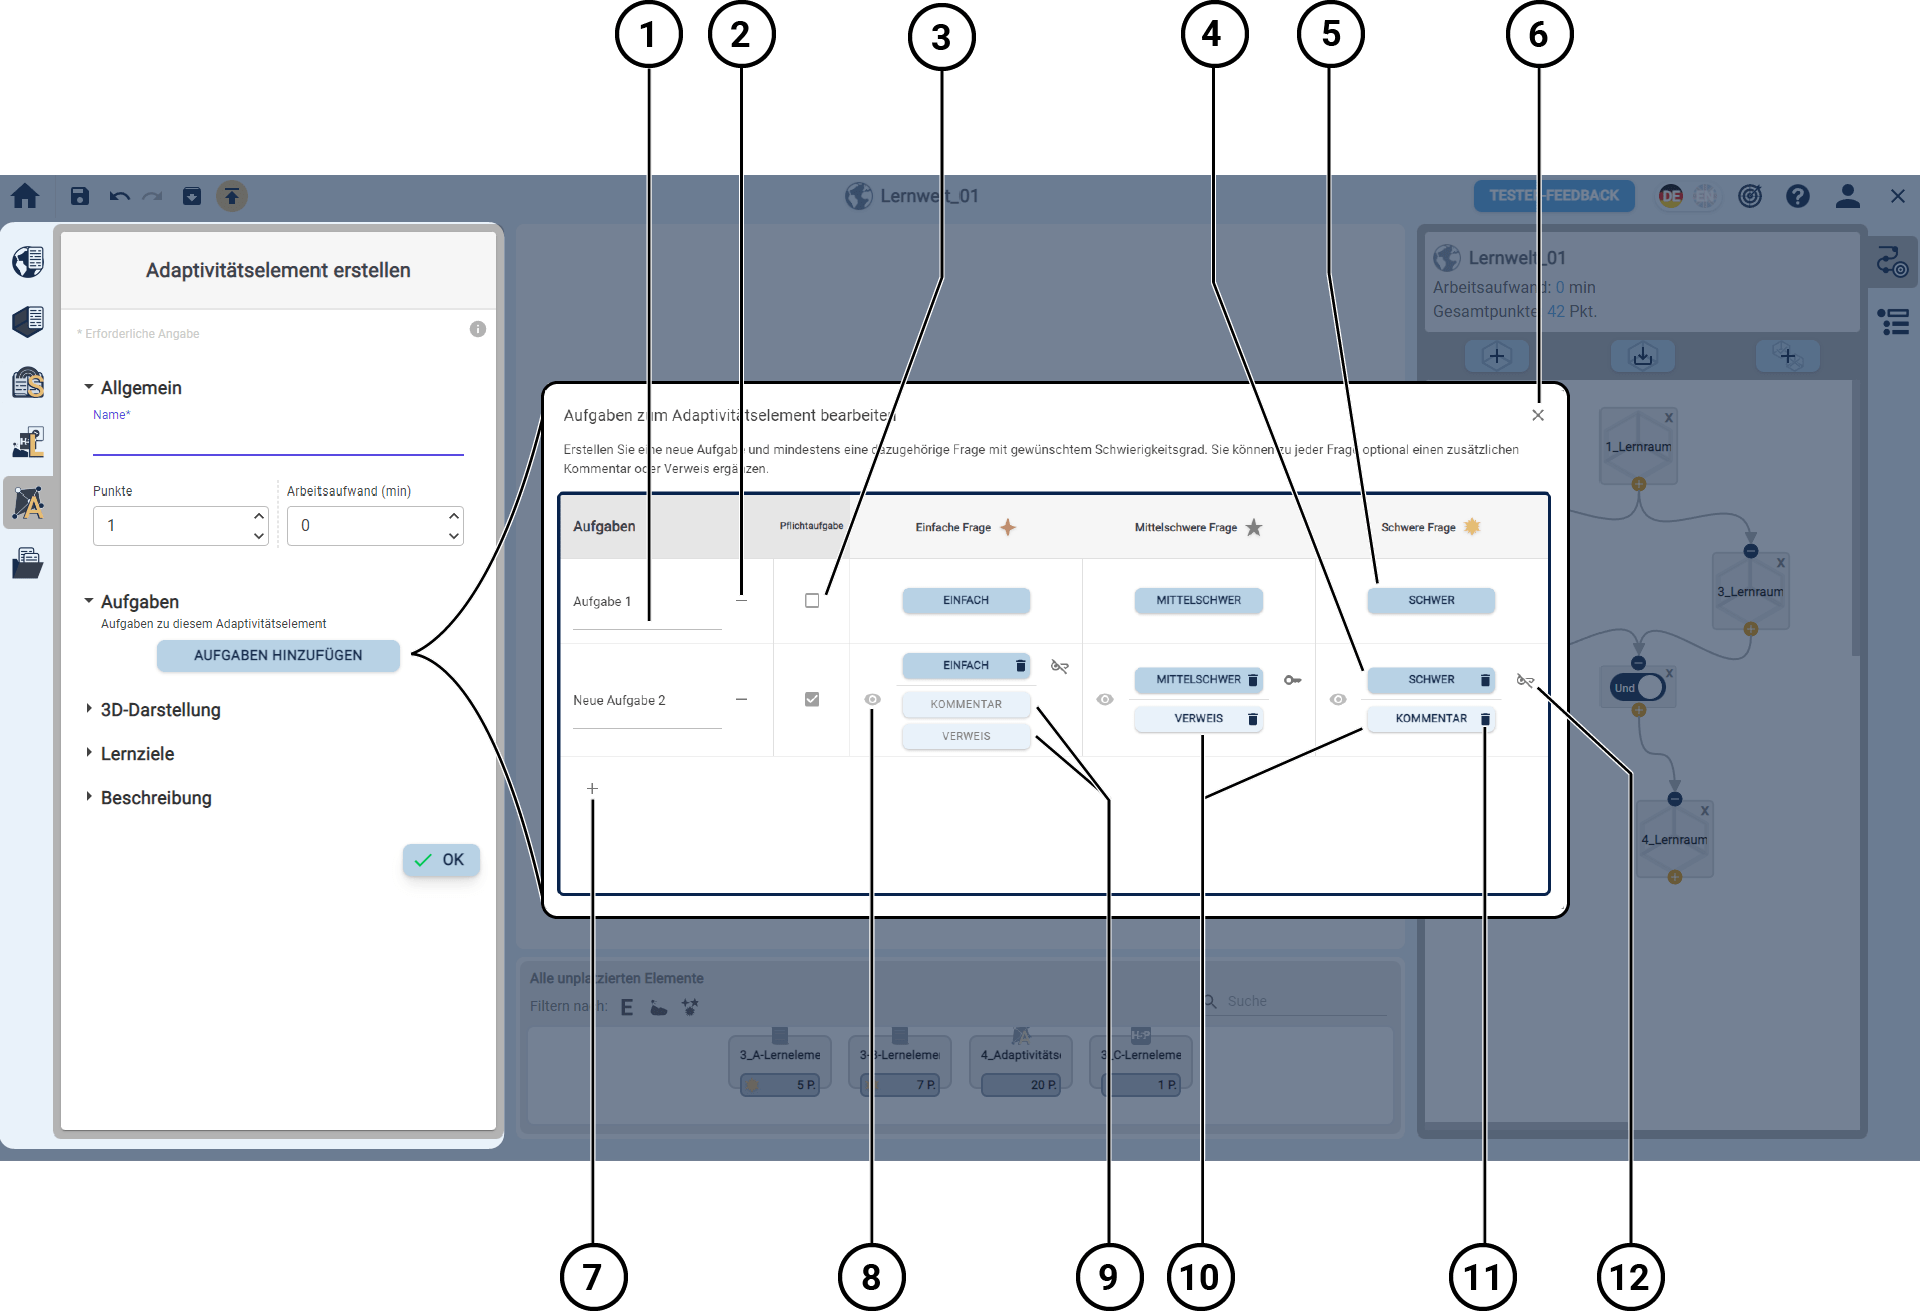Click the Name input field
The image size is (1920, 1311).
278,440
